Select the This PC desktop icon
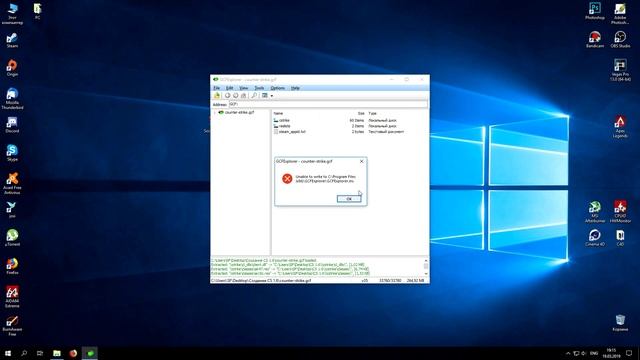 (12, 13)
